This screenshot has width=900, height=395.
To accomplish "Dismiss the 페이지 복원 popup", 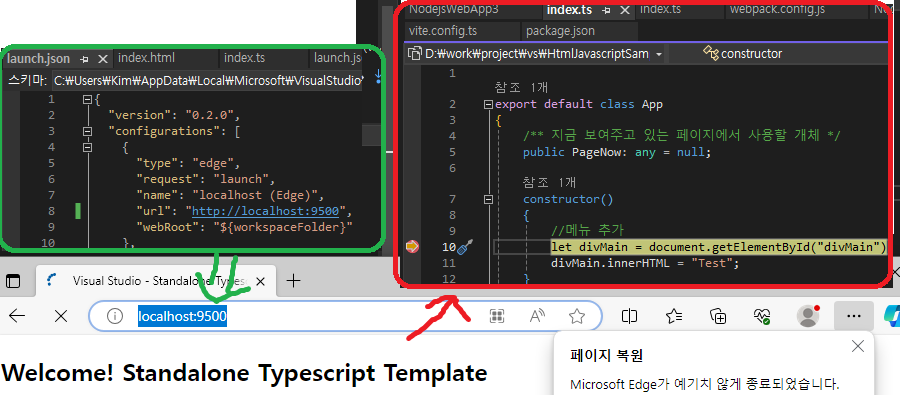I will click(858, 346).
